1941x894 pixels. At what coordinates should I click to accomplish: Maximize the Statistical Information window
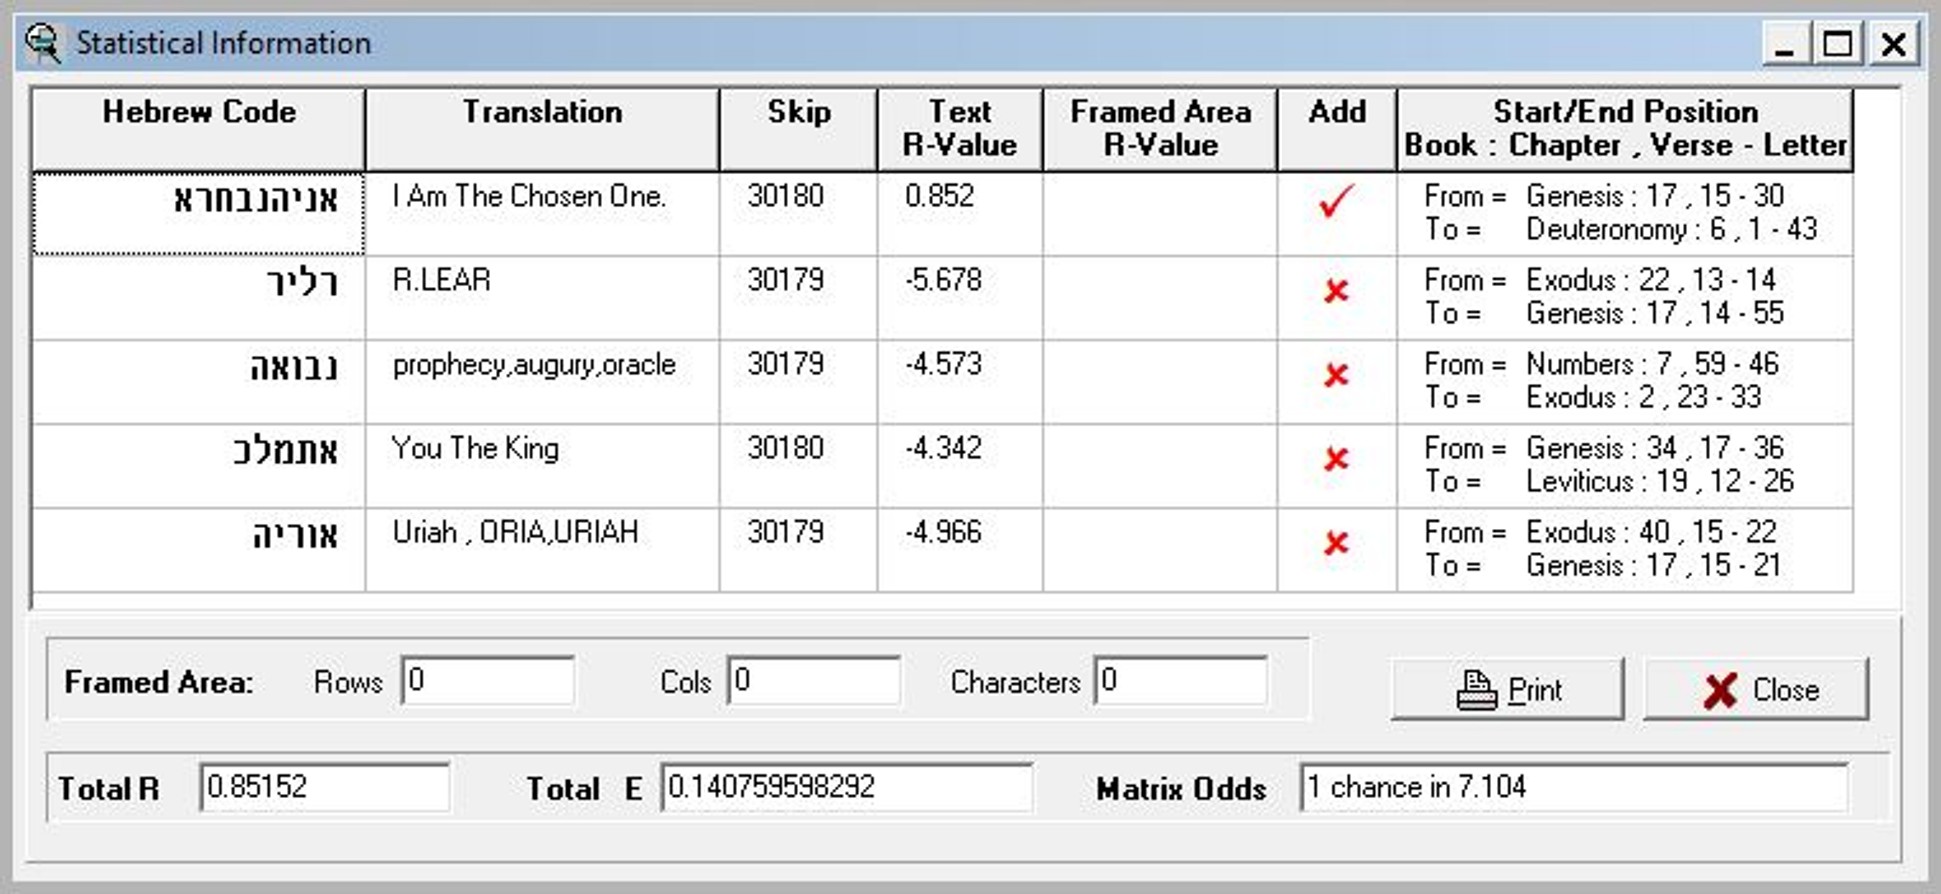[1838, 44]
